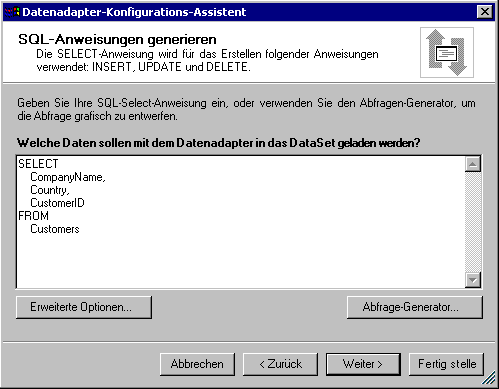This screenshot has height=389, width=499.
Task: Finish the wizard with Fertig stellen
Action: coord(446,364)
